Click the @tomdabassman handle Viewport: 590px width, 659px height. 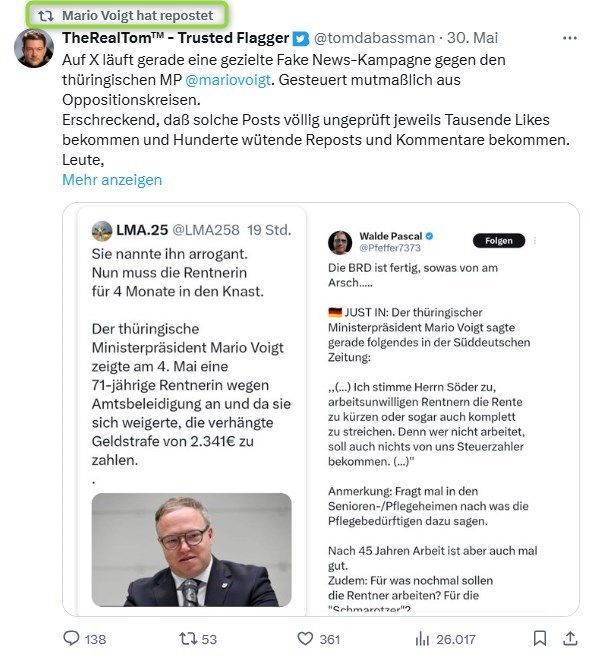[374, 38]
